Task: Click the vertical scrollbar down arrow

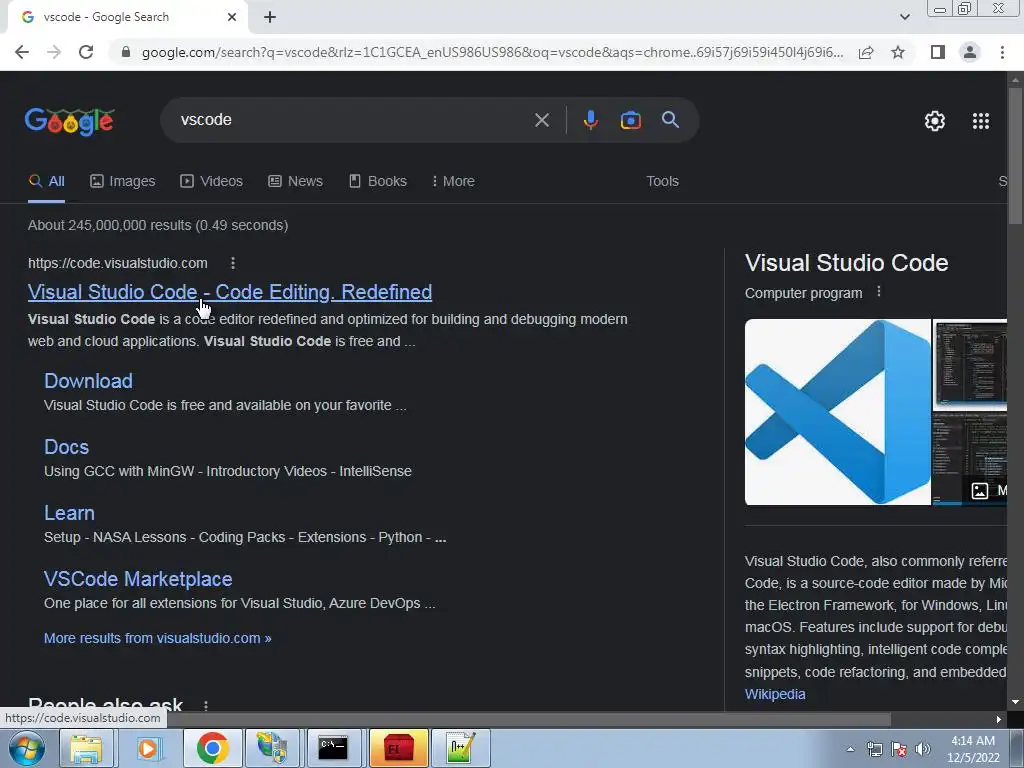Action: [x=1015, y=703]
